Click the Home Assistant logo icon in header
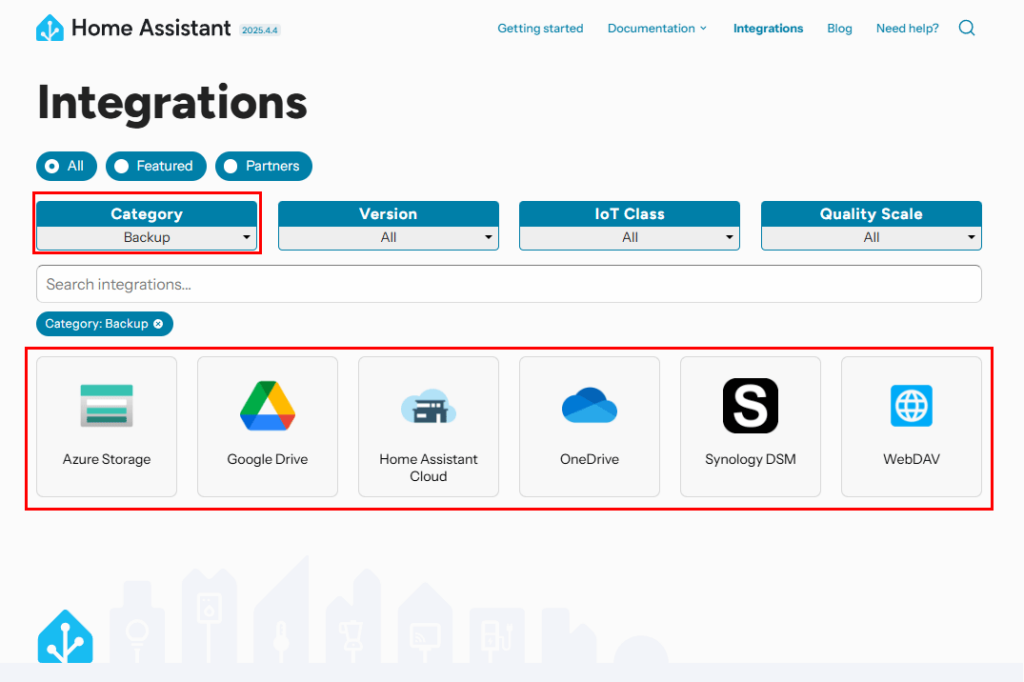 click(50, 28)
